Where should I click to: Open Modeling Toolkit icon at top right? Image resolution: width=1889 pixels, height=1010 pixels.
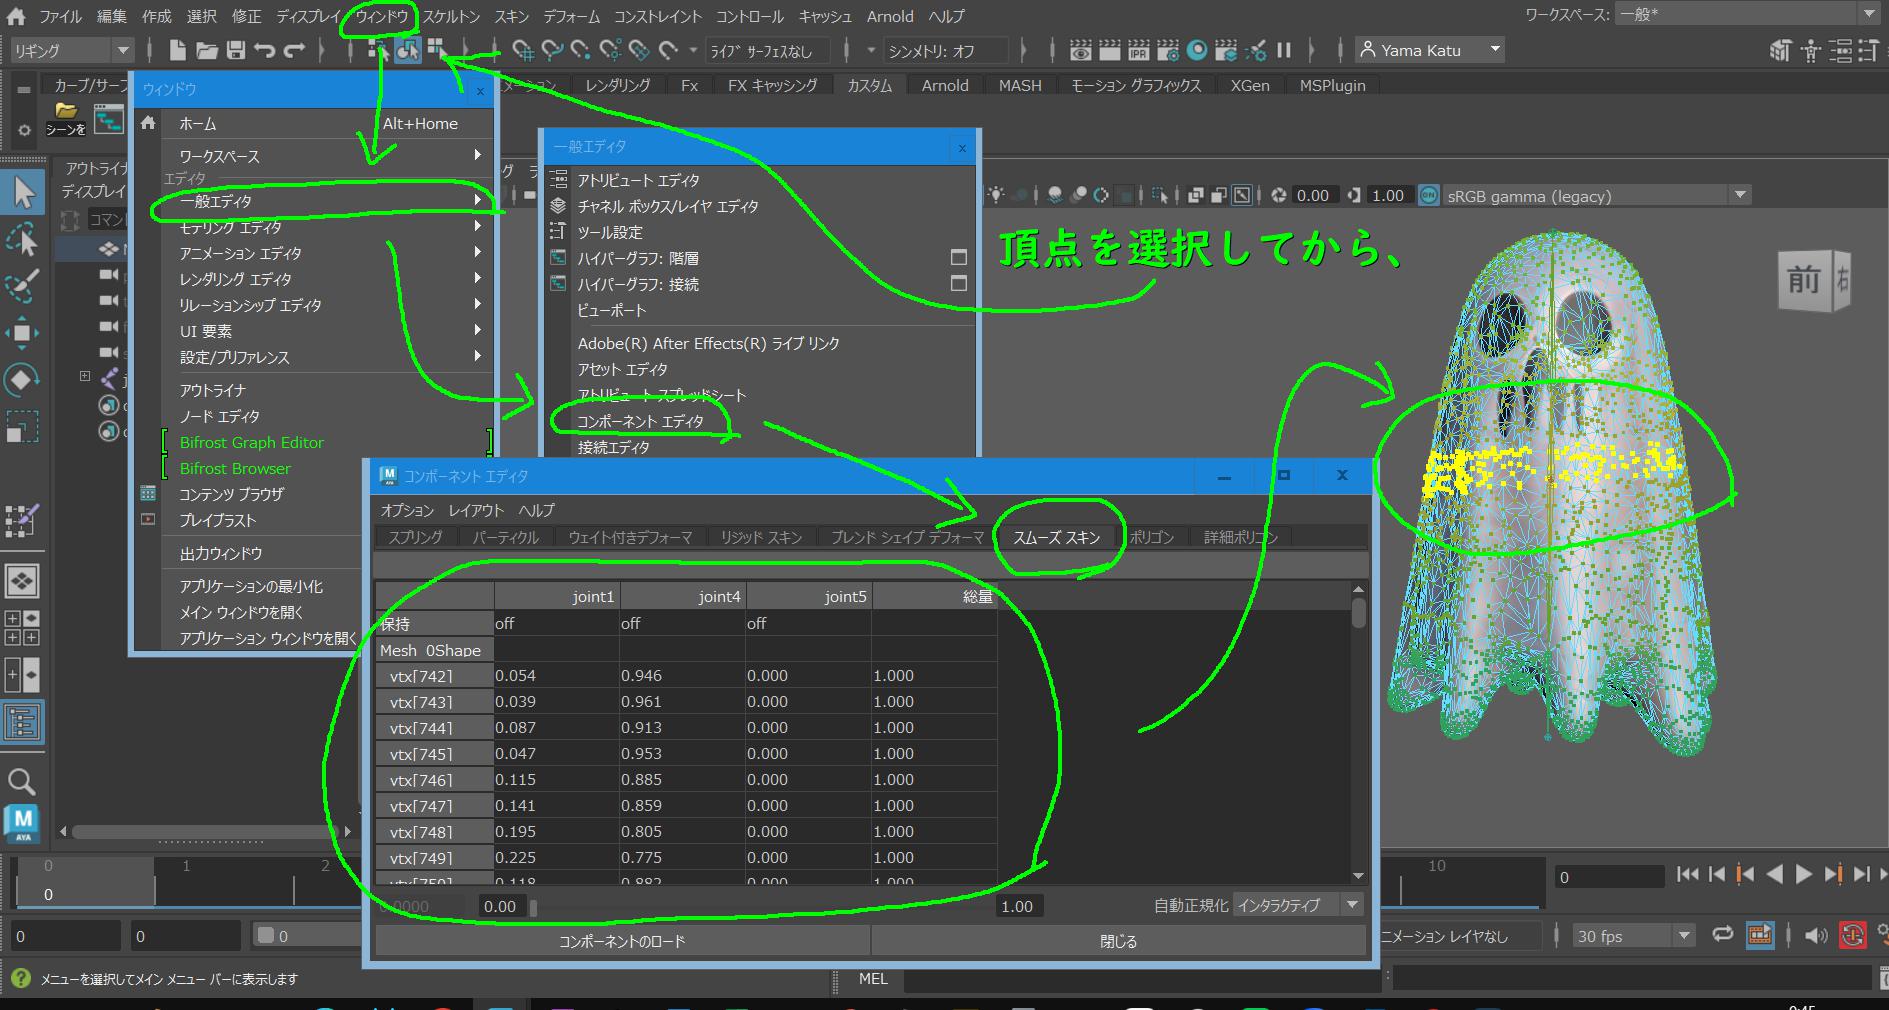pos(1780,50)
